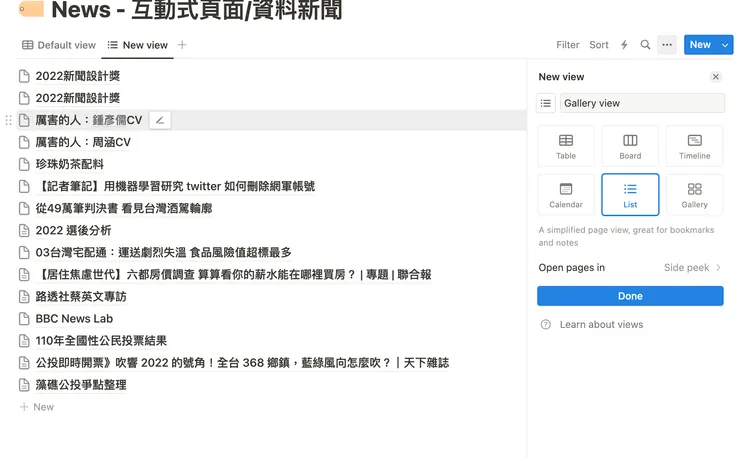Open 從49萬筆判決書 看見台灣酒駕輪廓 page
Screen dimensions: 740x458
point(124,208)
